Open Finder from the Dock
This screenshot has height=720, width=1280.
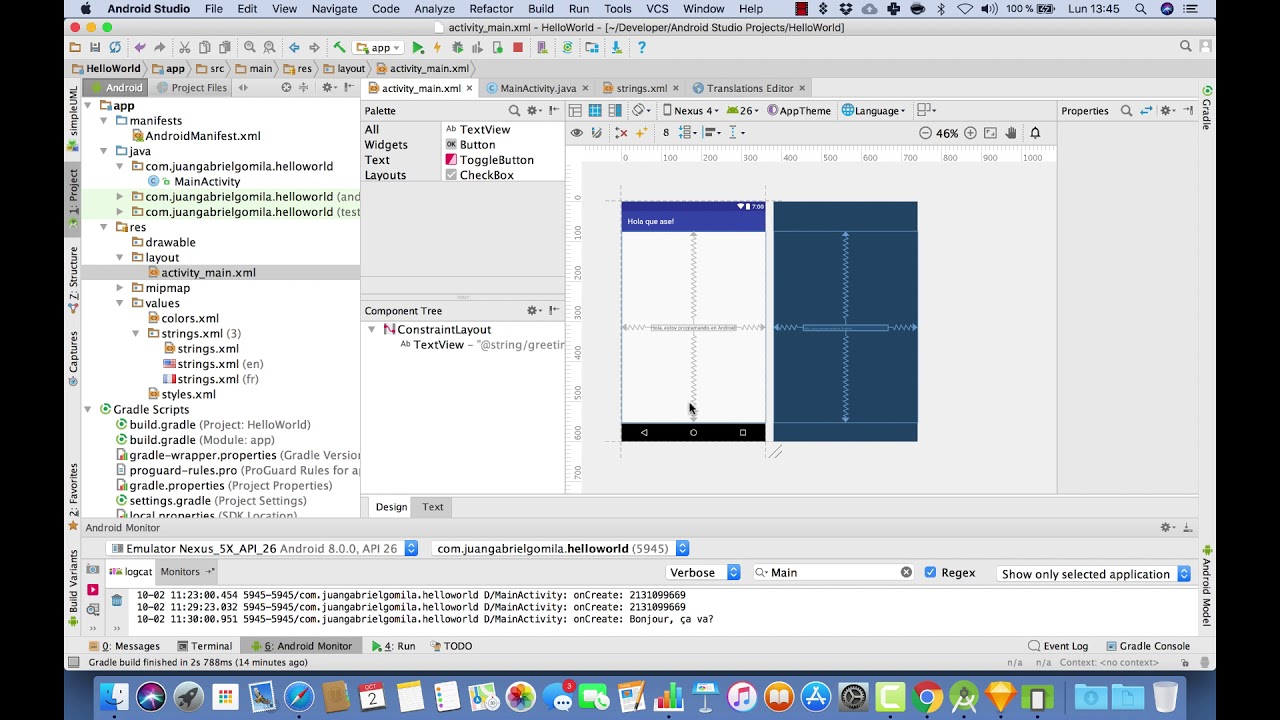coord(114,697)
